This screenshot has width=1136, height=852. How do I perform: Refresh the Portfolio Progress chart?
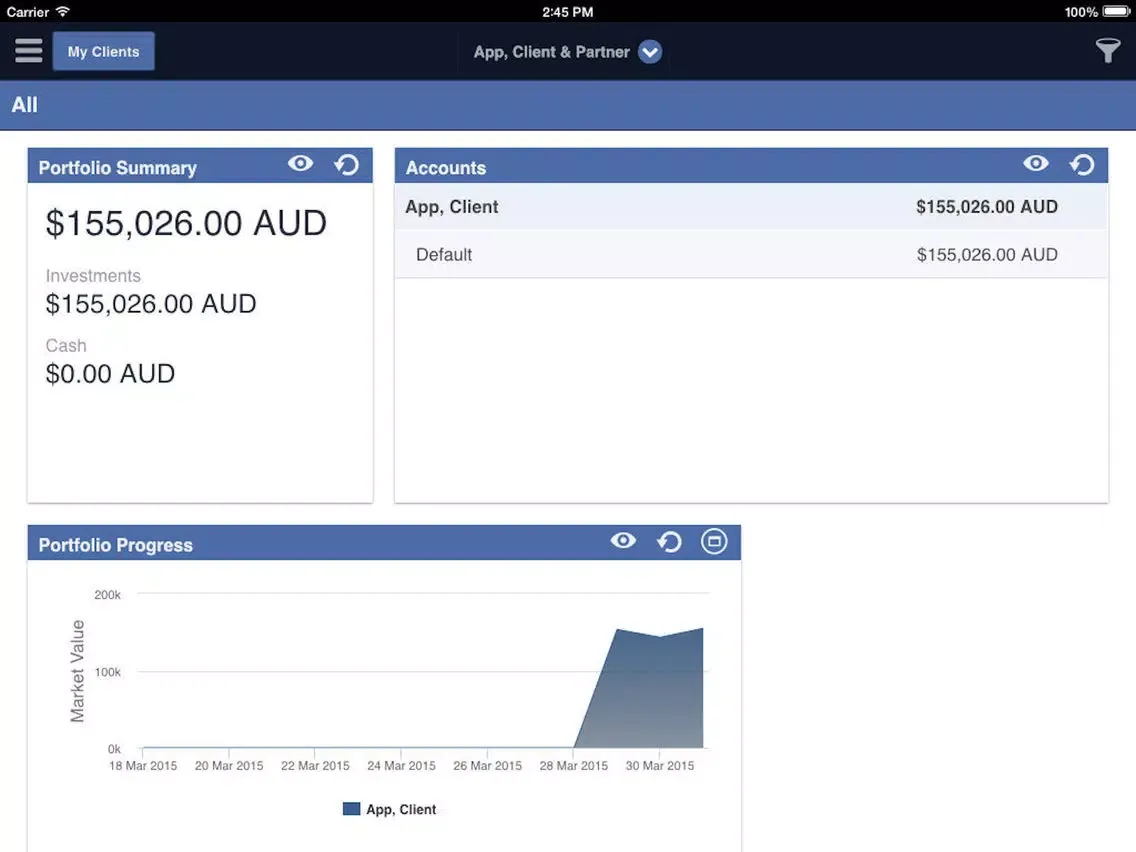[669, 542]
